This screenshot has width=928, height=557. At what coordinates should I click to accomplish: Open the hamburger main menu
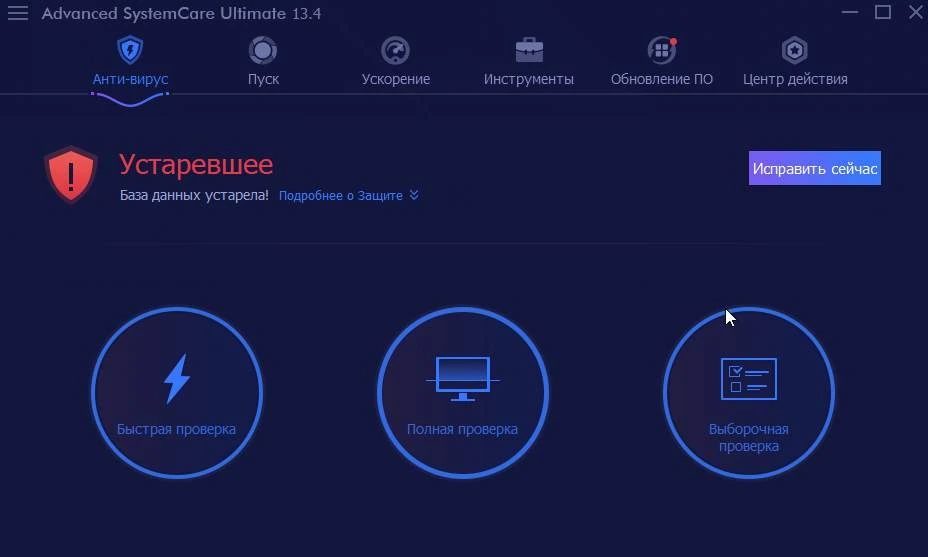coord(18,12)
